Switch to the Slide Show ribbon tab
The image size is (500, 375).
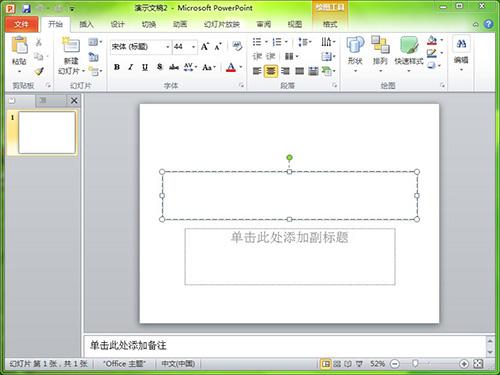(222, 24)
